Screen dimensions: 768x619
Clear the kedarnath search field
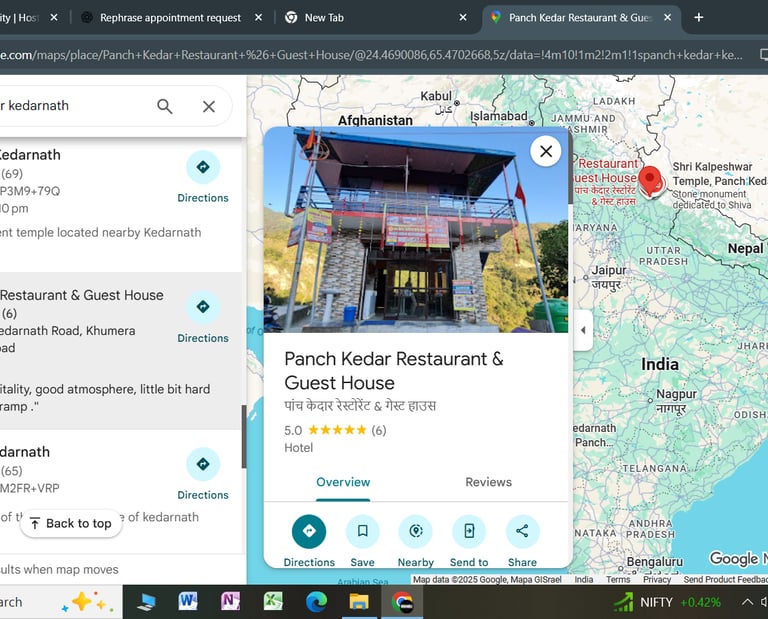coord(209,106)
